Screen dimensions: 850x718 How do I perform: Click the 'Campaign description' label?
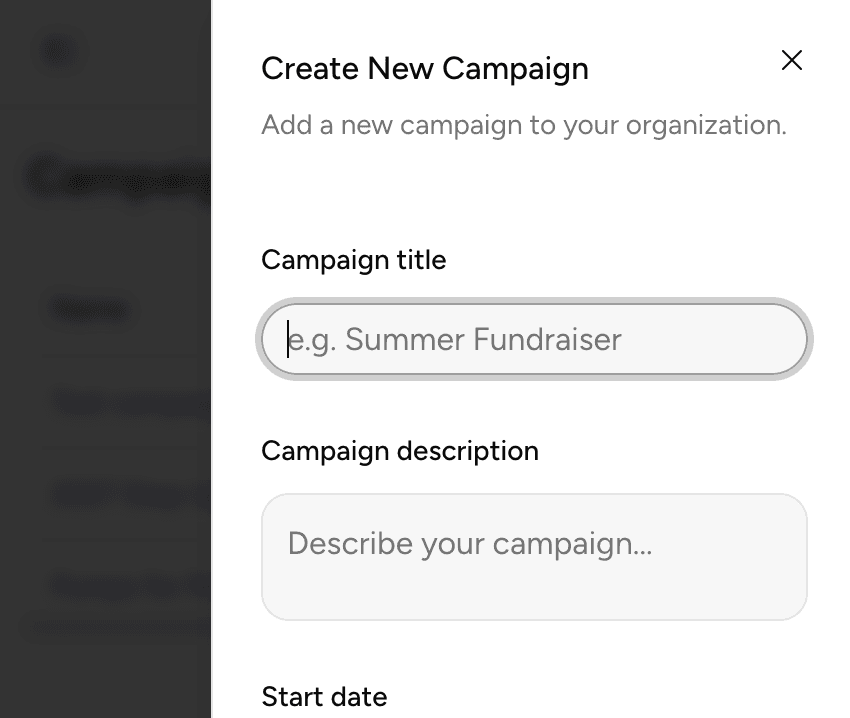(399, 451)
